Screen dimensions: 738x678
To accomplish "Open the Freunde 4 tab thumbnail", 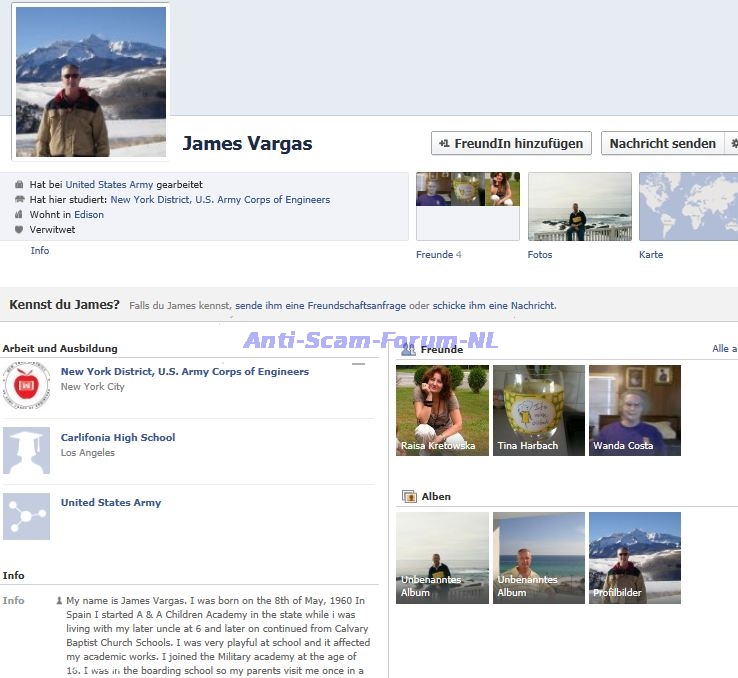I will pyautogui.click(x=467, y=207).
